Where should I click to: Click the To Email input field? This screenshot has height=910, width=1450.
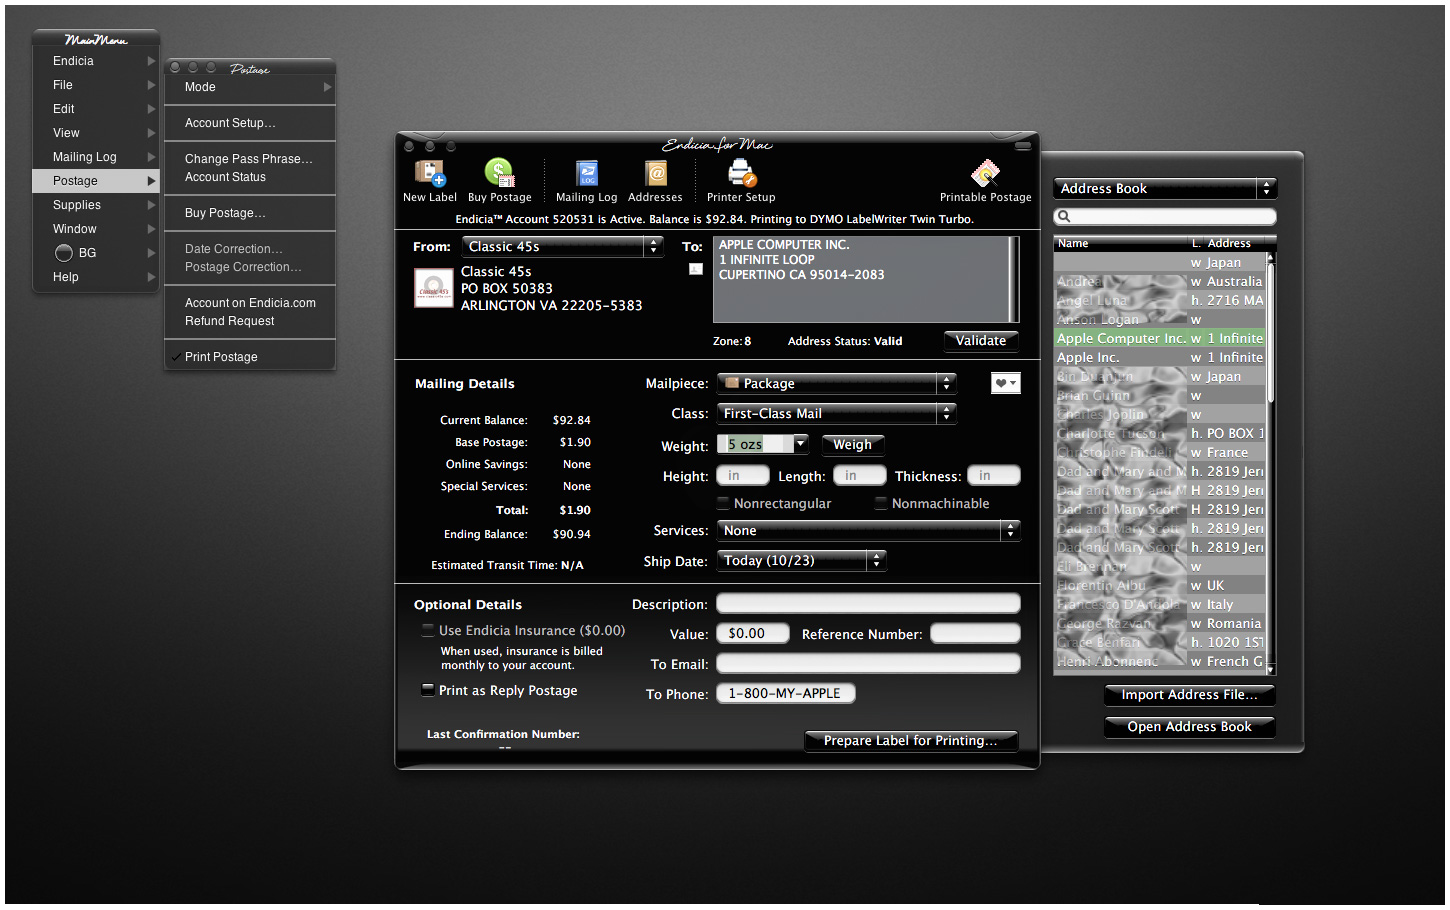(868, 663)
